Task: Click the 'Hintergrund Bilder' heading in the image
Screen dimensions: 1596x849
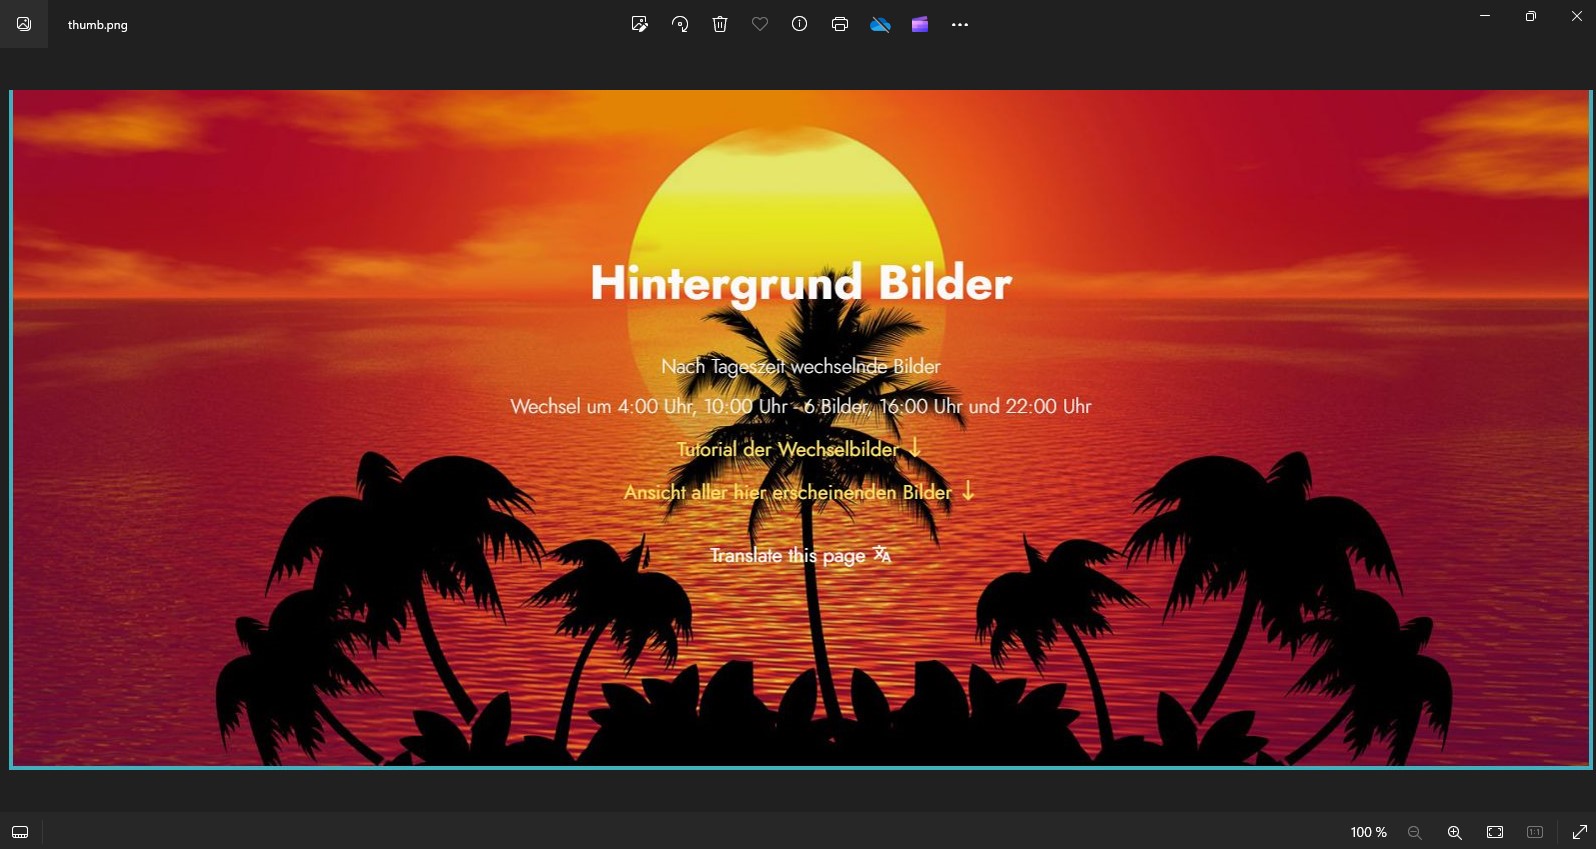Action: click(x=801, y=283)
